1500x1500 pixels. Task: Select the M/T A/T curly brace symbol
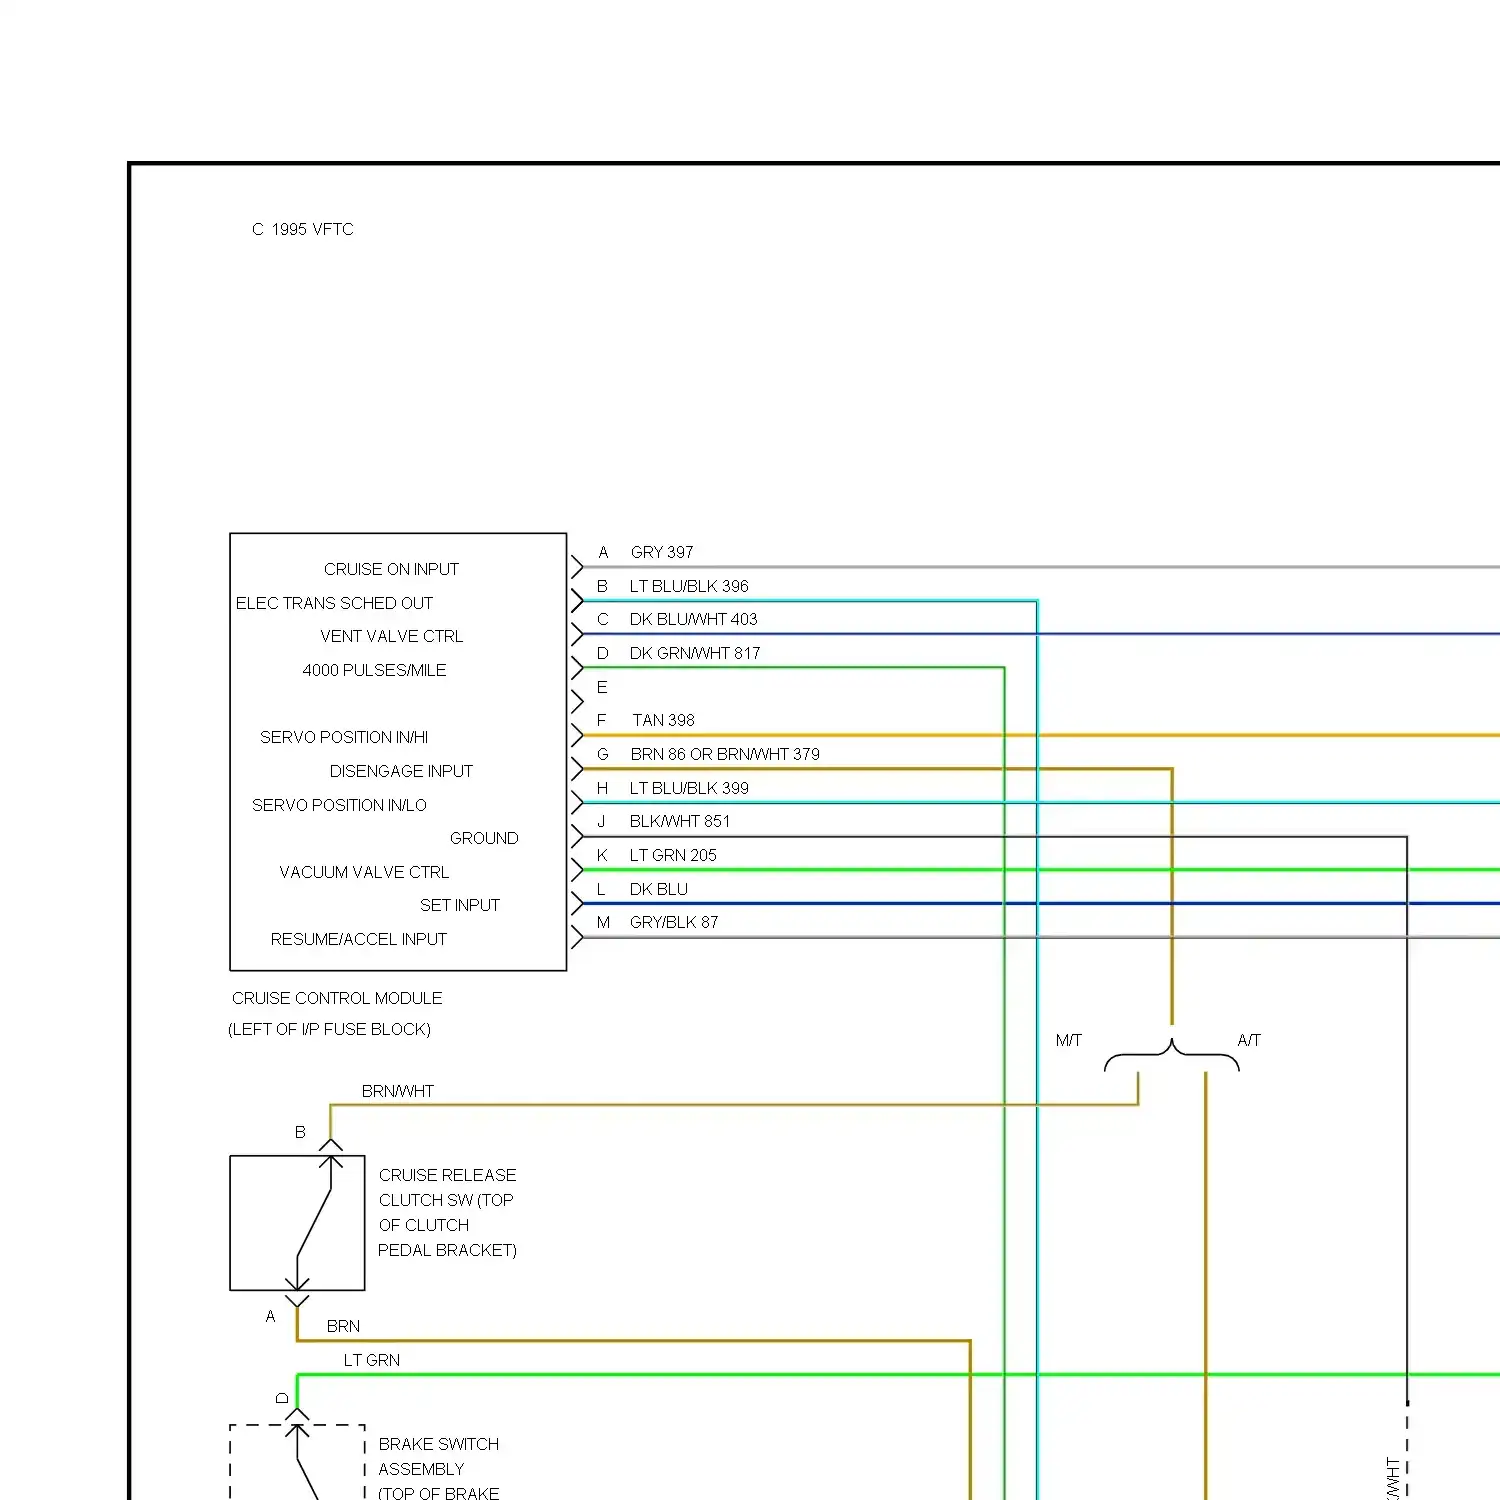coord(1172,1055)
